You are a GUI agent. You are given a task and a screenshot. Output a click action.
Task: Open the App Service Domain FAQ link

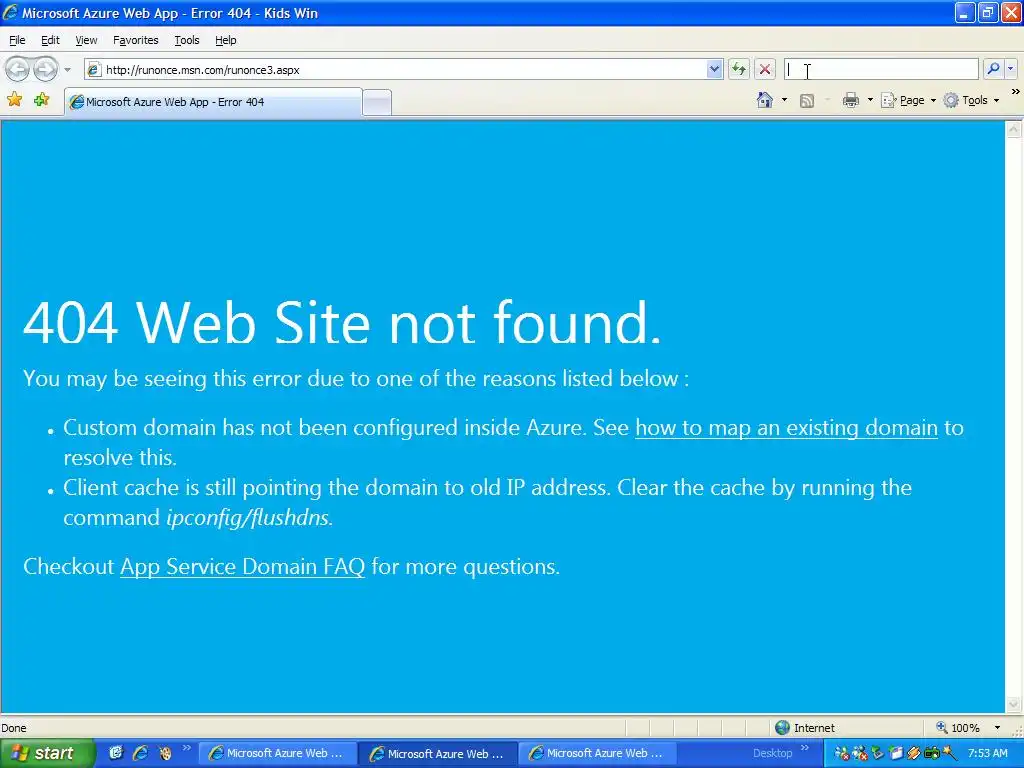[x=242, y=566]
